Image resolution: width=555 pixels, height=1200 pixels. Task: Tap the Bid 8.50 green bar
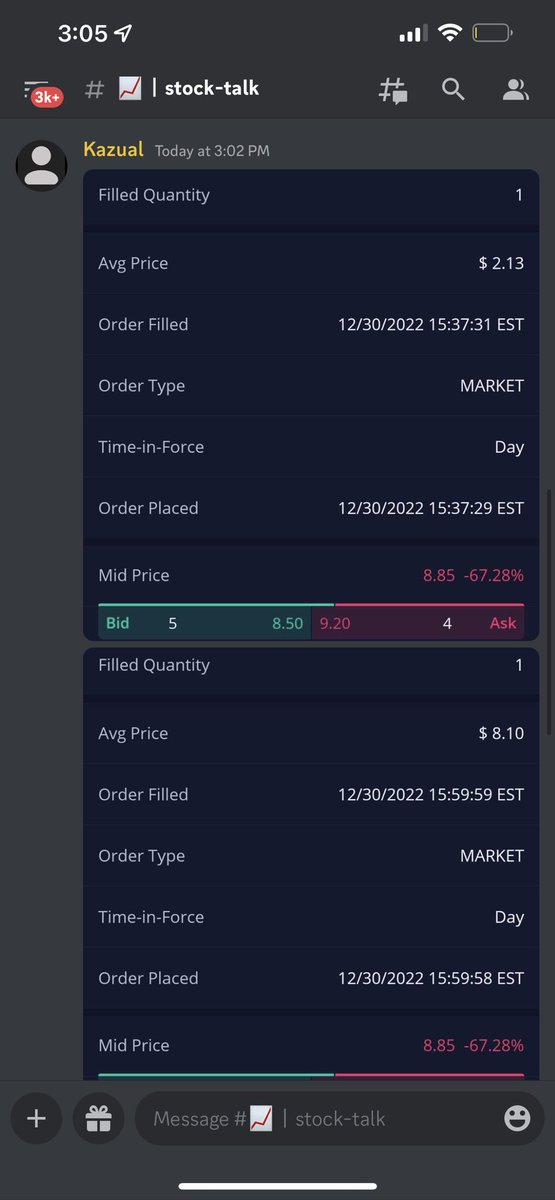(205, 623)
